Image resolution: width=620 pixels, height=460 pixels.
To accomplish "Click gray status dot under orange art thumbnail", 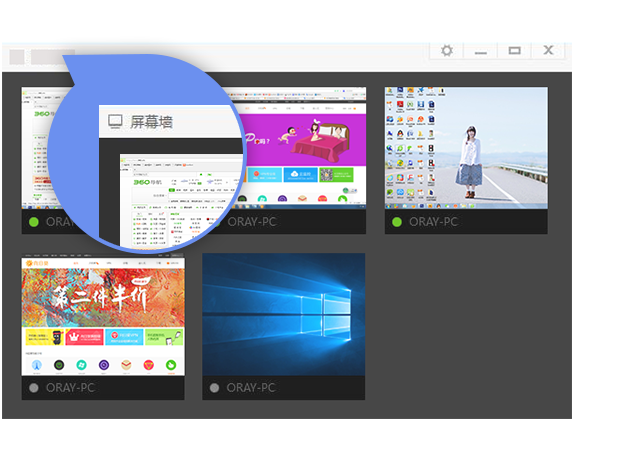I will coord(34,388).
